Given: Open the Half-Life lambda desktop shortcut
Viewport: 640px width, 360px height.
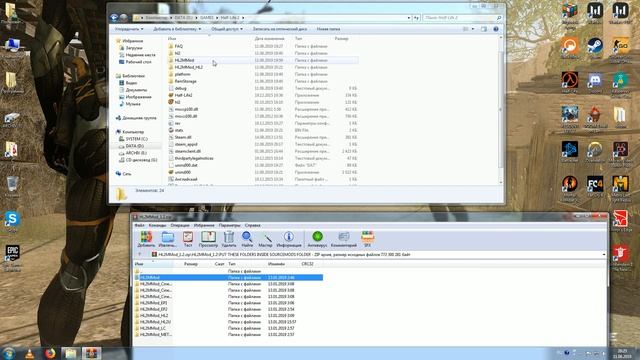Looking at the screenshot, I should coord(569,81).
